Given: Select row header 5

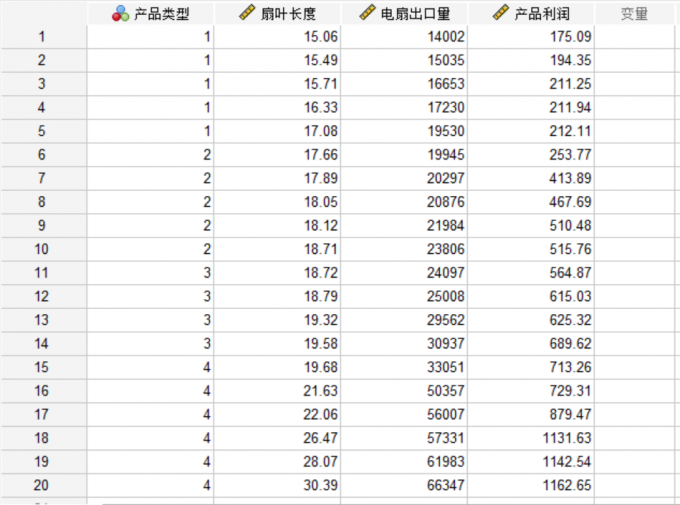Looking at the screenshot, I should coord(43,131).
